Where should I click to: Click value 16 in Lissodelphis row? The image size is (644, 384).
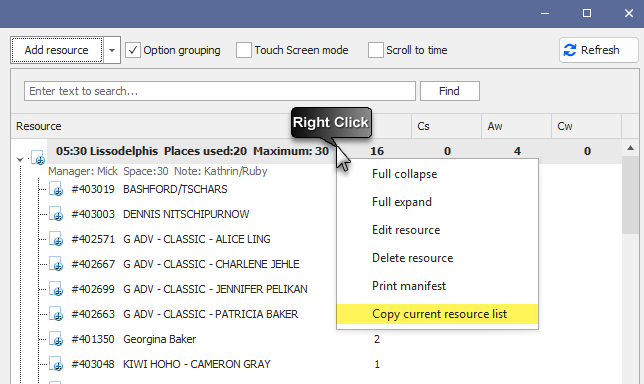click(x=377, y=151)
